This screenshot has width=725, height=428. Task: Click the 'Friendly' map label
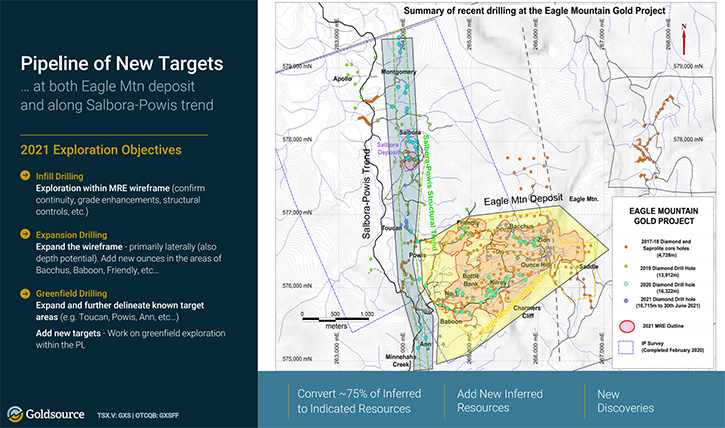(468, 223)
